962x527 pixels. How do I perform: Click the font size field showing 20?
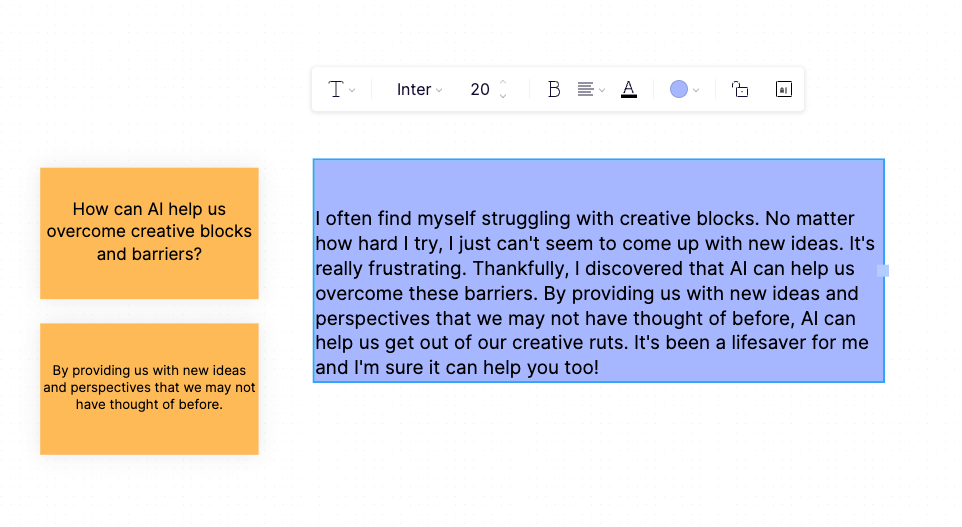[x=480, y=90]
